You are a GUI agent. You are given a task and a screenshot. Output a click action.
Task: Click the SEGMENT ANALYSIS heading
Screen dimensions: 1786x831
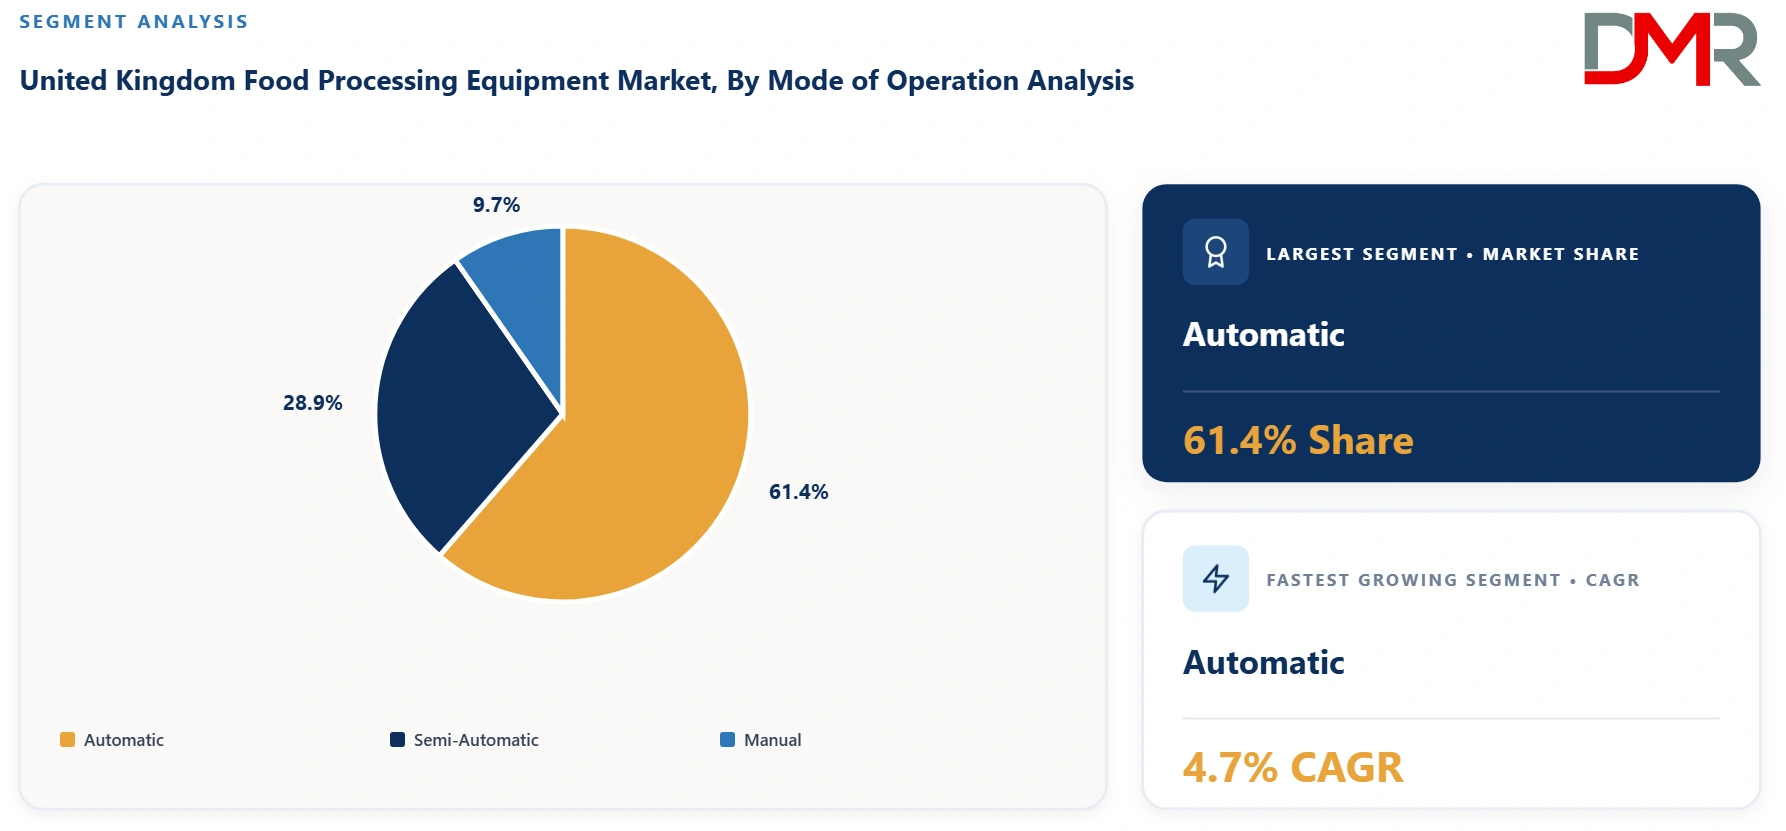[134, 22]
